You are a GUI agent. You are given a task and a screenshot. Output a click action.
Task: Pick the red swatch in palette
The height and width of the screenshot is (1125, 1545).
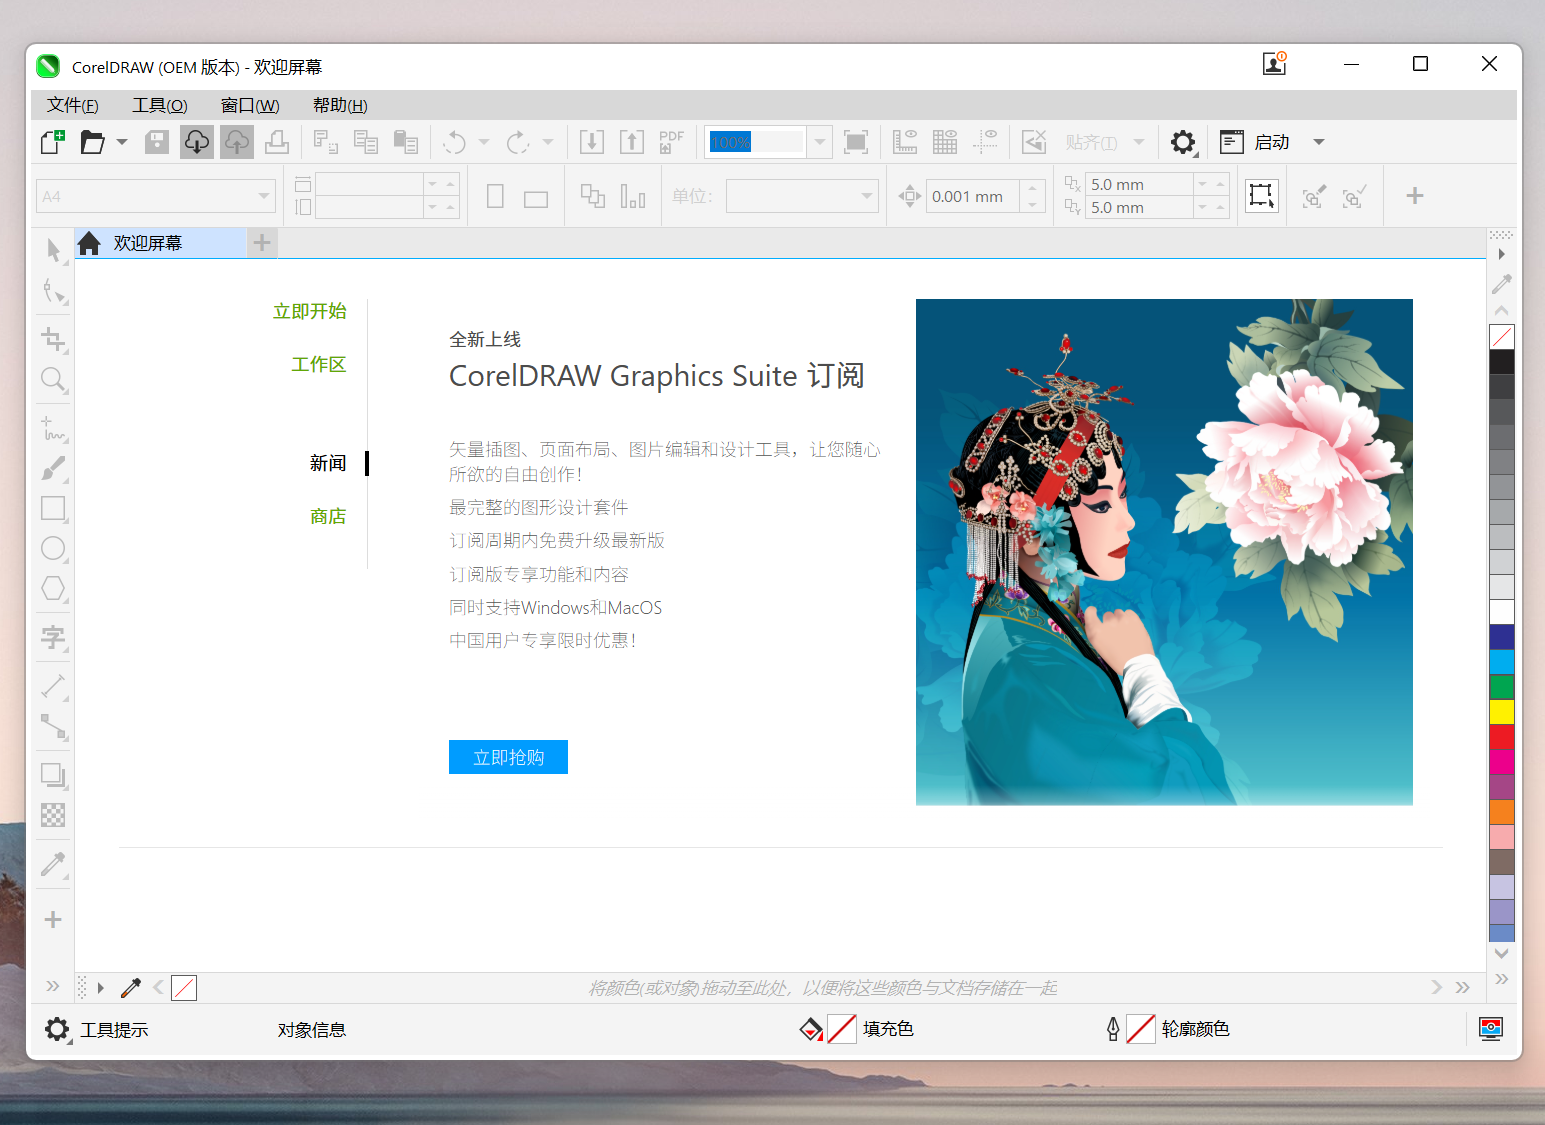[1502, 737]
